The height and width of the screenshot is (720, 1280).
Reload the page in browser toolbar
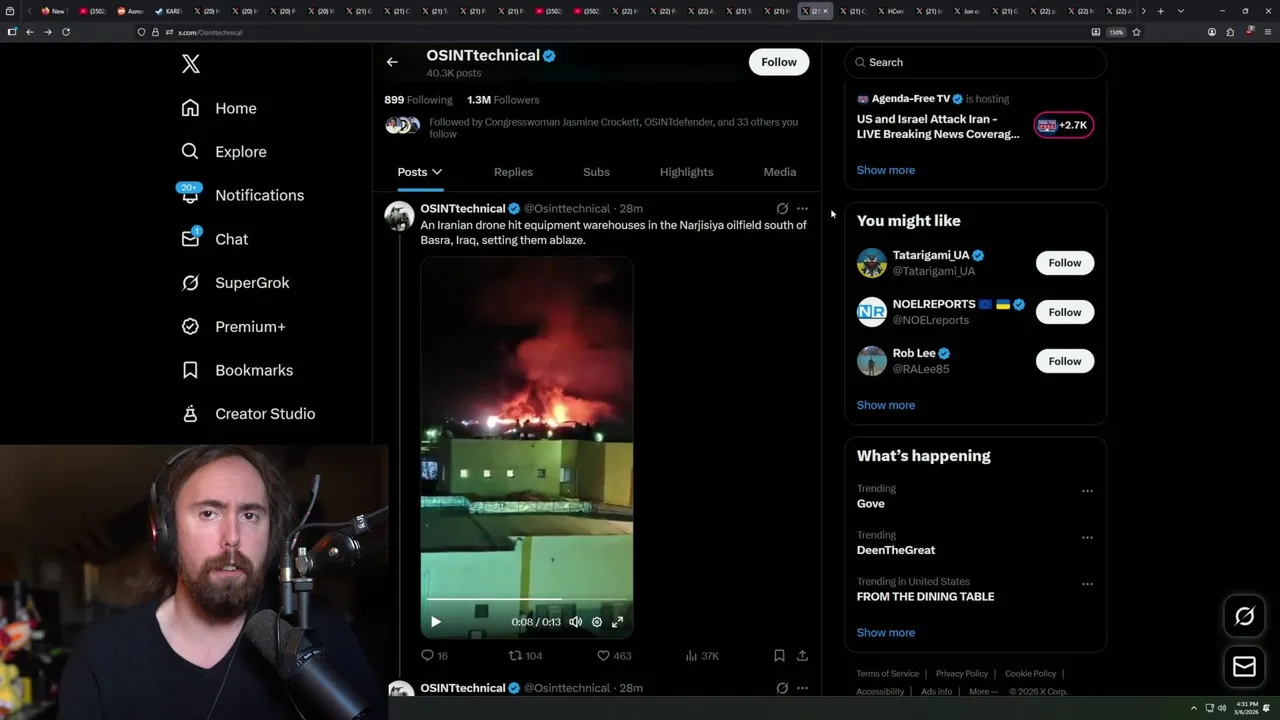pos(66,32)
